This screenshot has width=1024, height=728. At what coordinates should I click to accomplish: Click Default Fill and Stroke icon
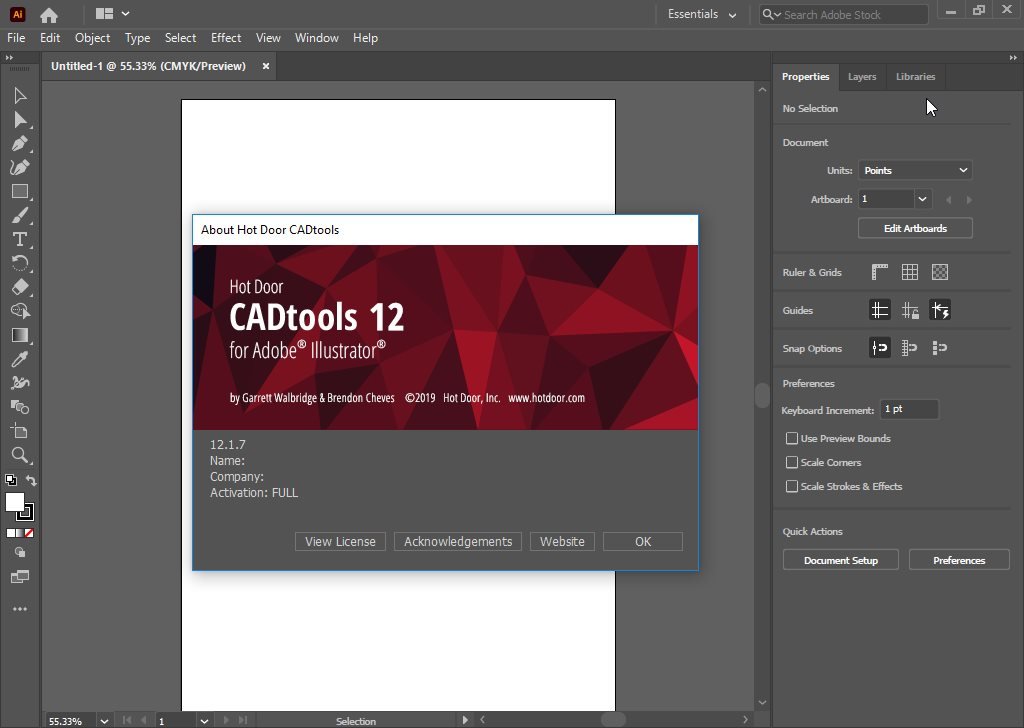pyautogui.click(x=10, y=480)
